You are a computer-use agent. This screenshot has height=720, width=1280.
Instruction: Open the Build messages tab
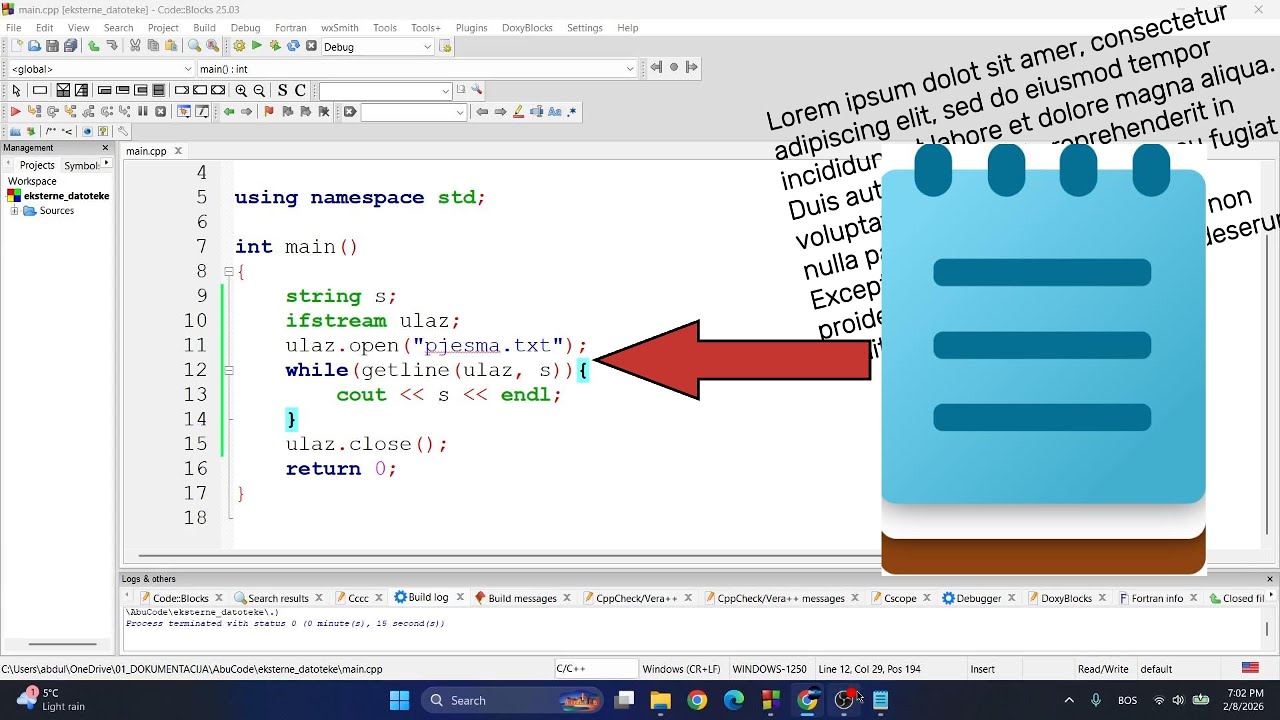click(522, 598)
